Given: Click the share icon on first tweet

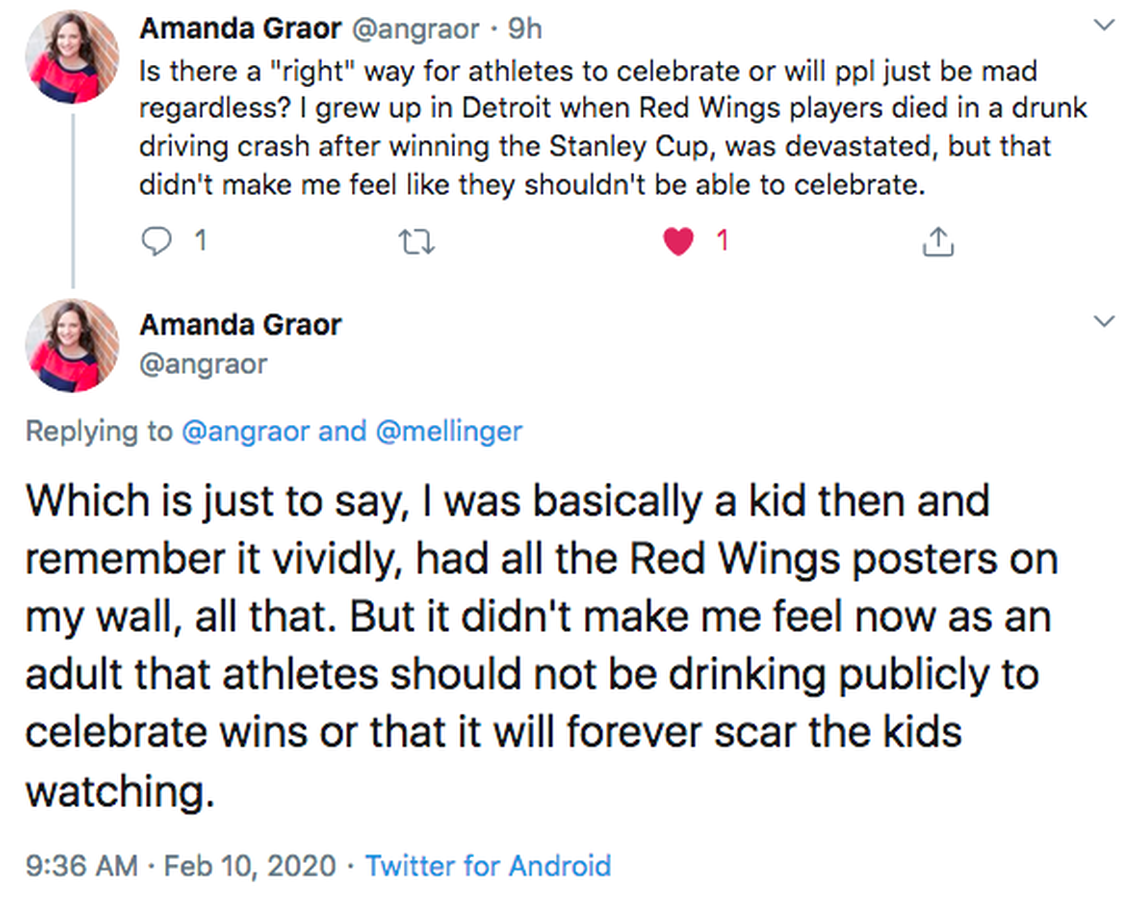Looking at the screenshot, I should [x=937, y=241].
